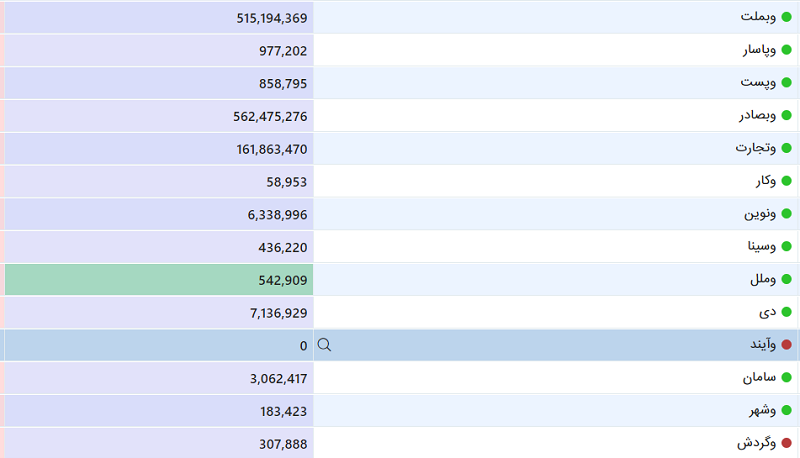Click the volume value 977,202
800x458 pixels.
point(283,51)
